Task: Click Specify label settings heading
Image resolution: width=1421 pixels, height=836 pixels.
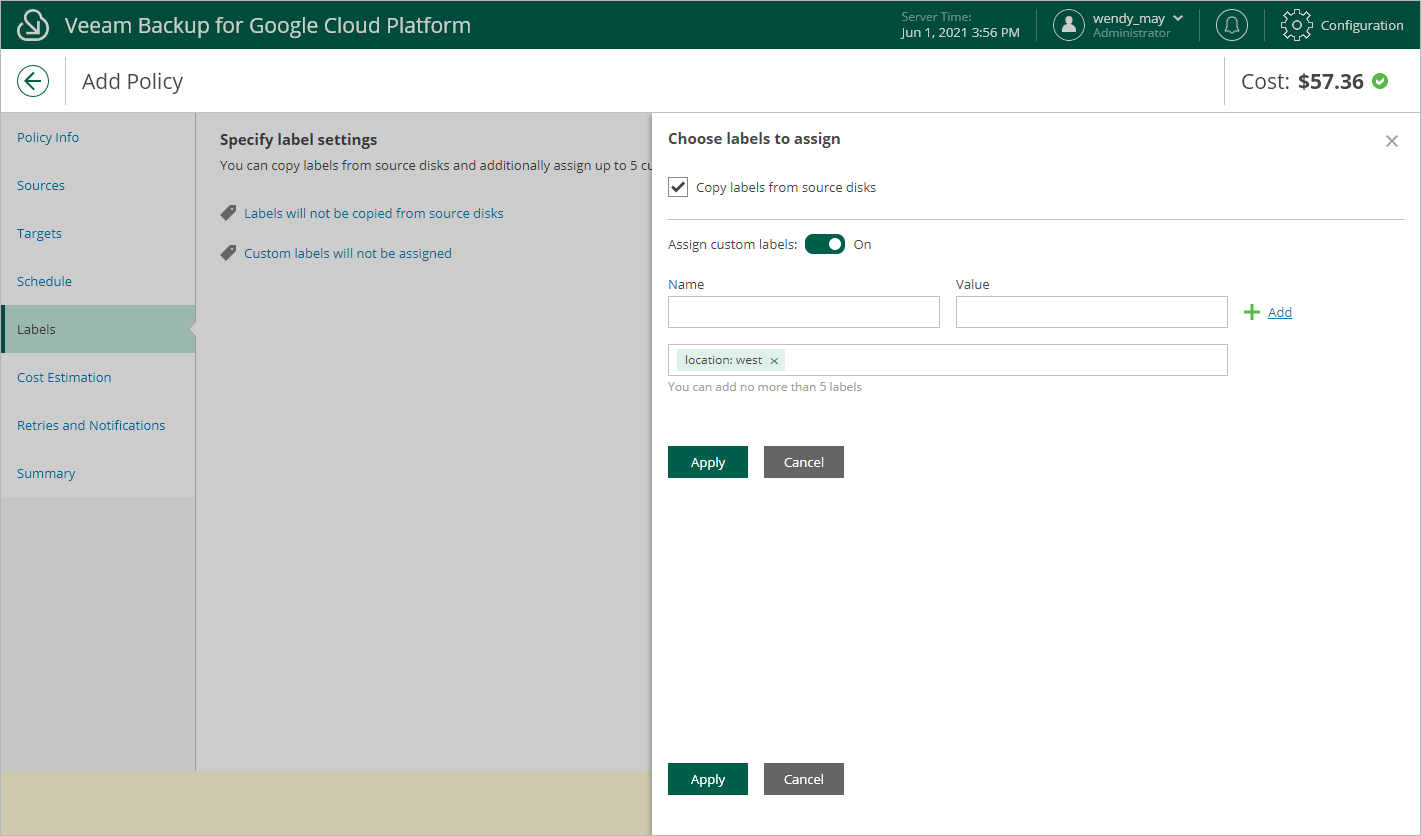Action: [299, 140]
